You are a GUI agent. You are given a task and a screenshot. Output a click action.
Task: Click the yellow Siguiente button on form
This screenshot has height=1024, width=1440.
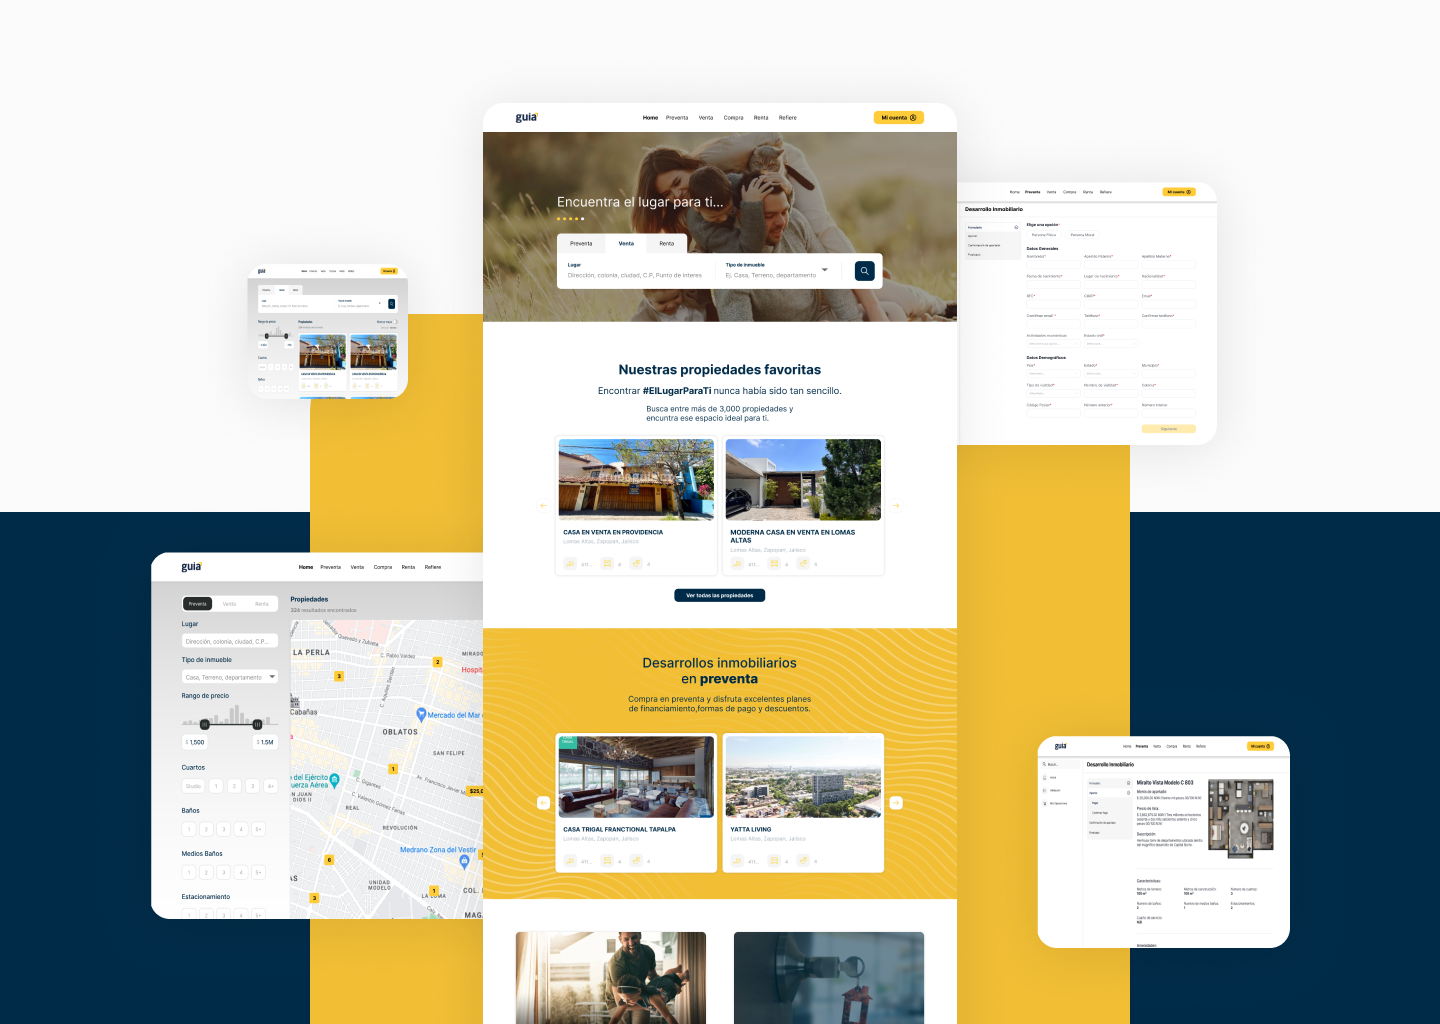tap(1168, 429)
